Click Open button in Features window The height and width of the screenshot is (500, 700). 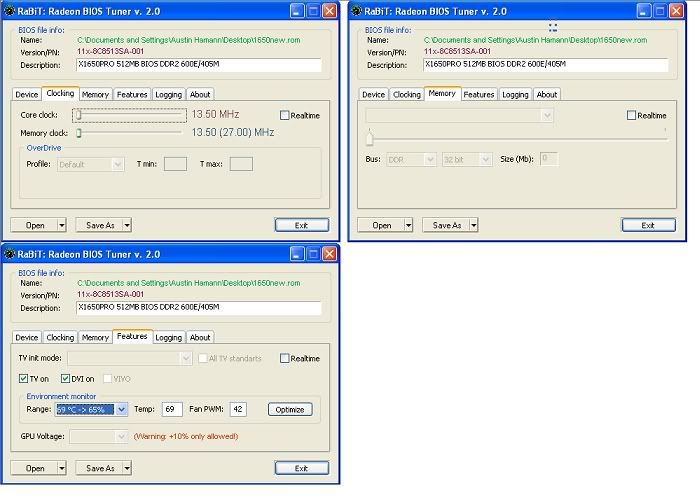pos(34,468)
